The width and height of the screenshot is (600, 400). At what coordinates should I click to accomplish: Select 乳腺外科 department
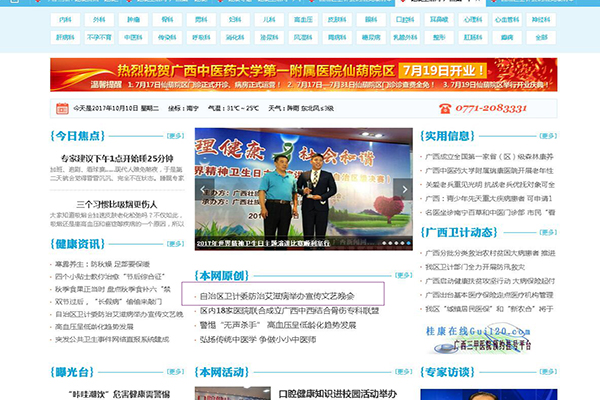point(405,38)
